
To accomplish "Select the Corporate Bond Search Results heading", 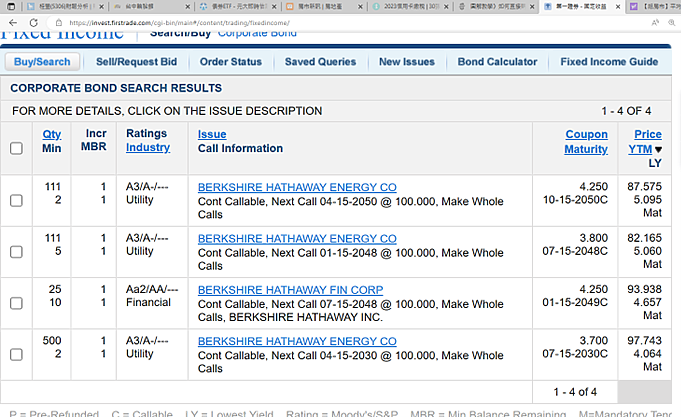I will click(116, 88).
